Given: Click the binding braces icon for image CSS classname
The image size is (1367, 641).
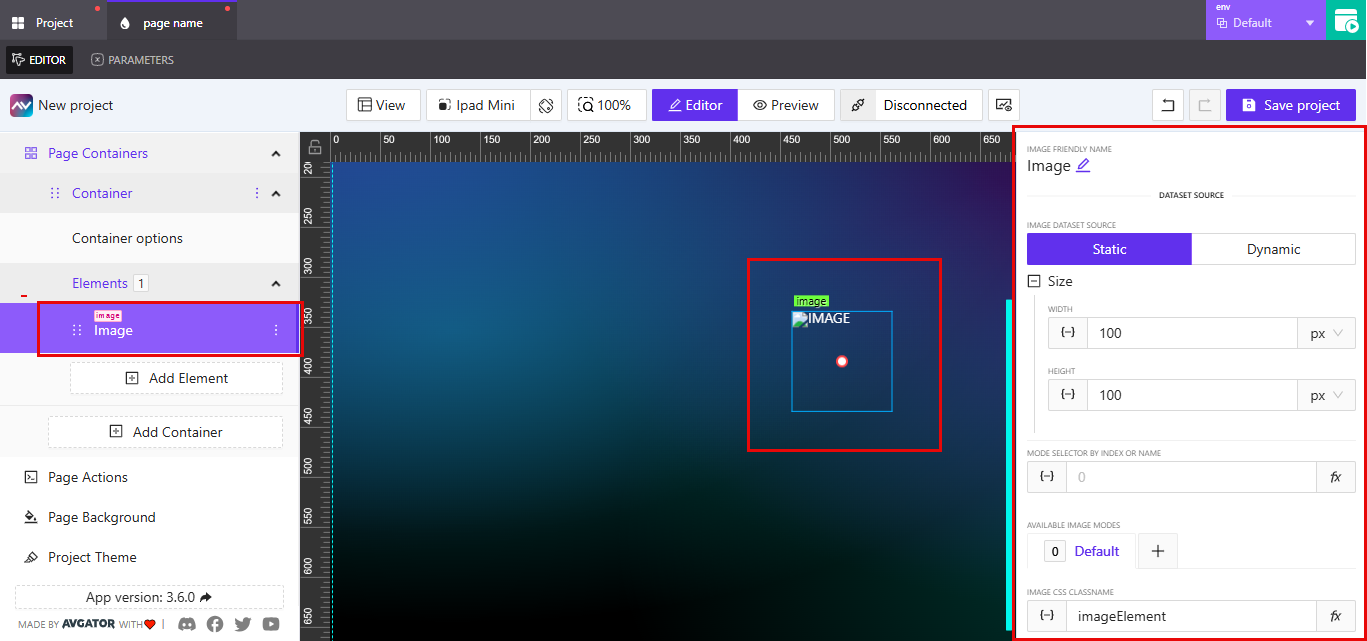Looking at the screenshot, I should [1046, 615].
